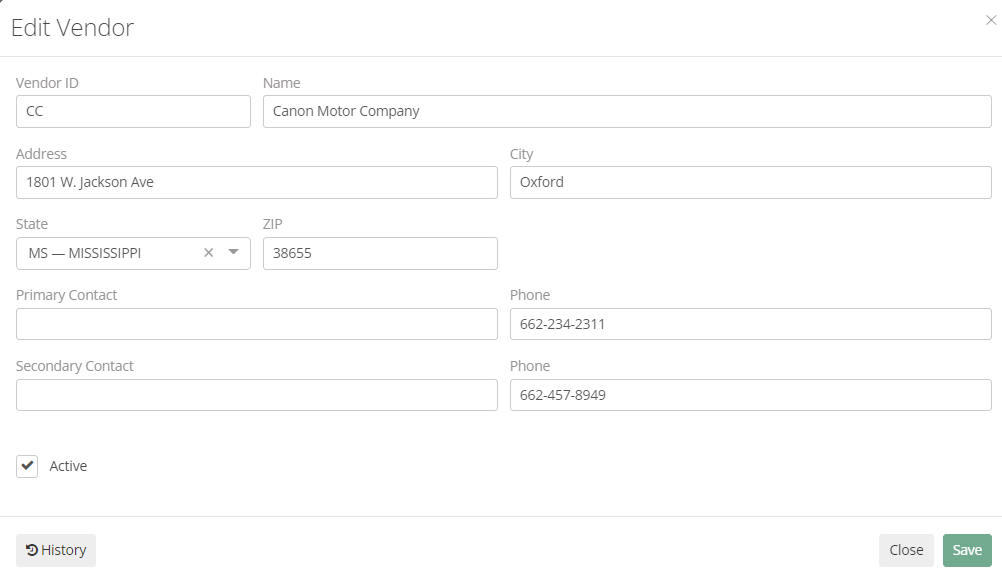
Task: Uncheck Active status for this vendor
Action: [27, 465]
